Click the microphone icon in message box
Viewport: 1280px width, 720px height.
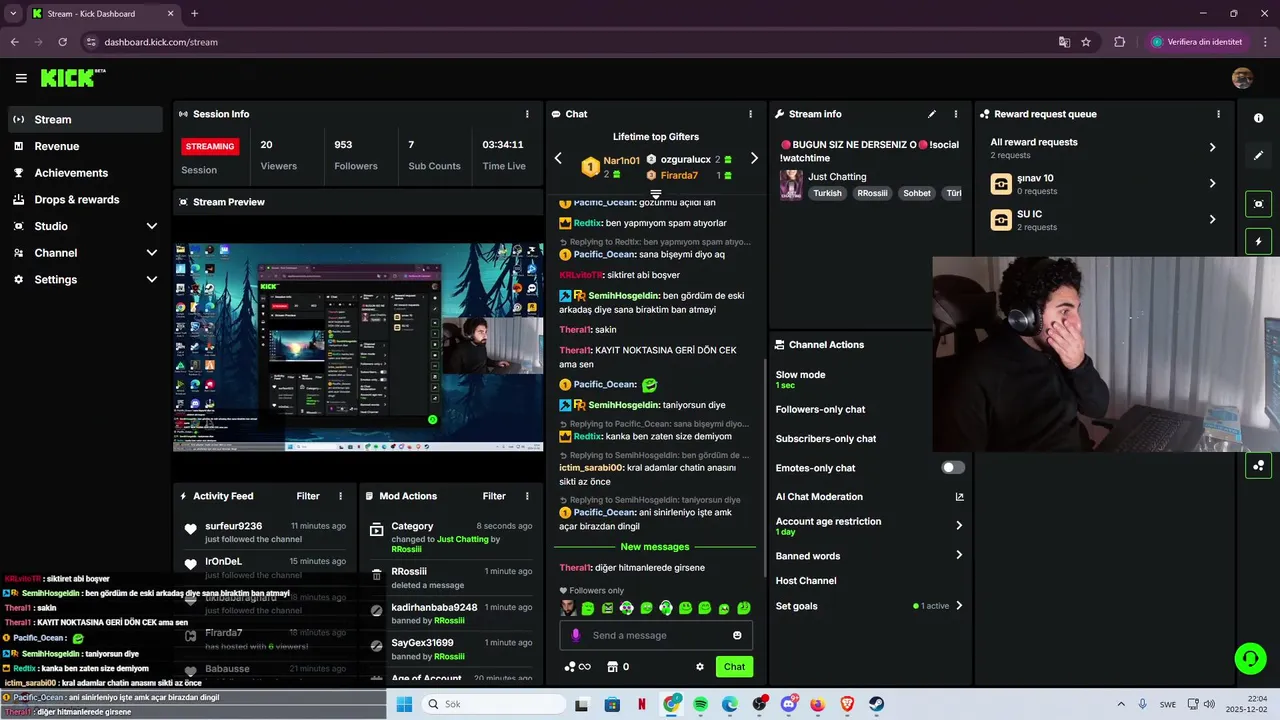[x=575, y=635]
